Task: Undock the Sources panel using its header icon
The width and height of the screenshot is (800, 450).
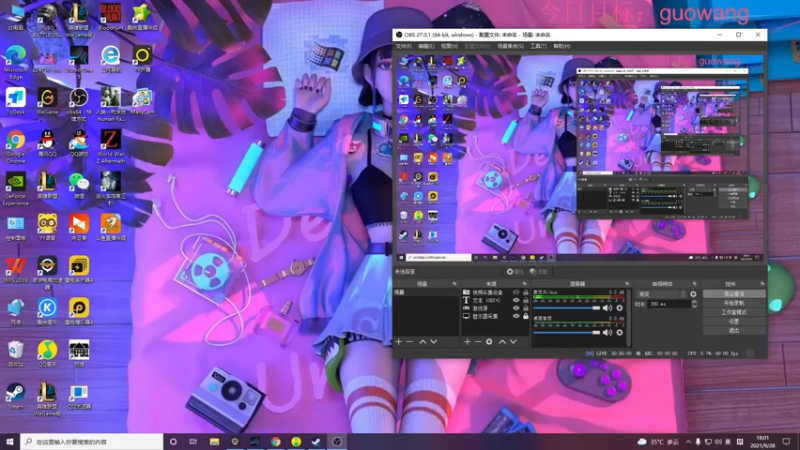Action: click(524, 284)
